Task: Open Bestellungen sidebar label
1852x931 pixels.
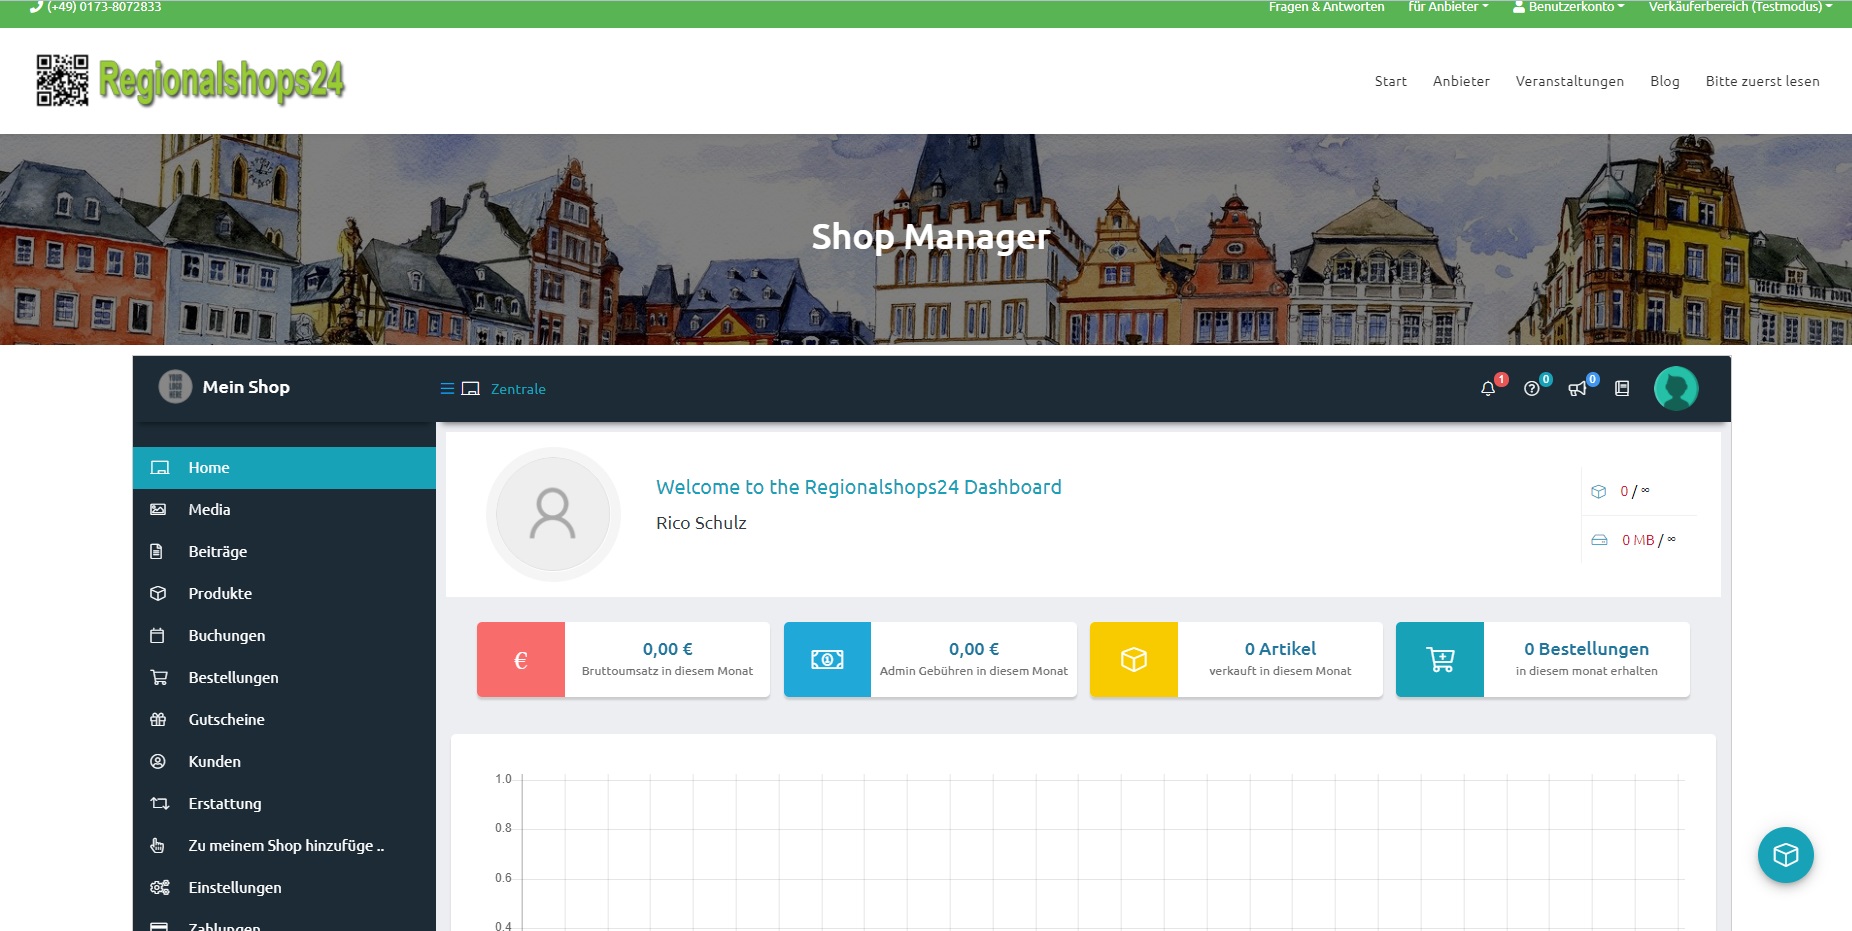Action: pos(233,677)
